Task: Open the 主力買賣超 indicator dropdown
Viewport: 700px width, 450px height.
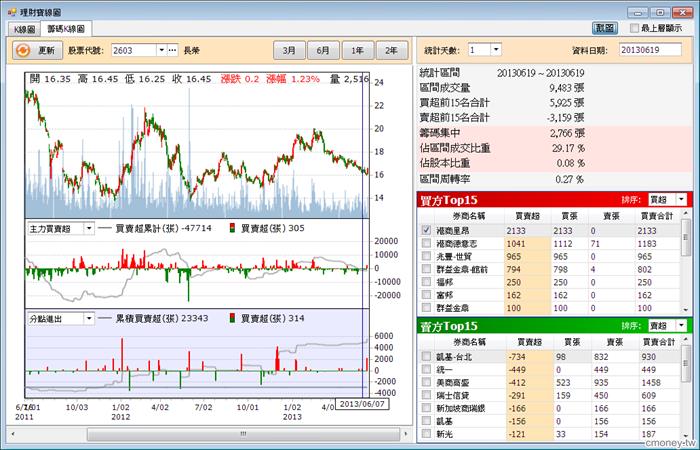Action: pyautogui.click(x=88, y=229)
